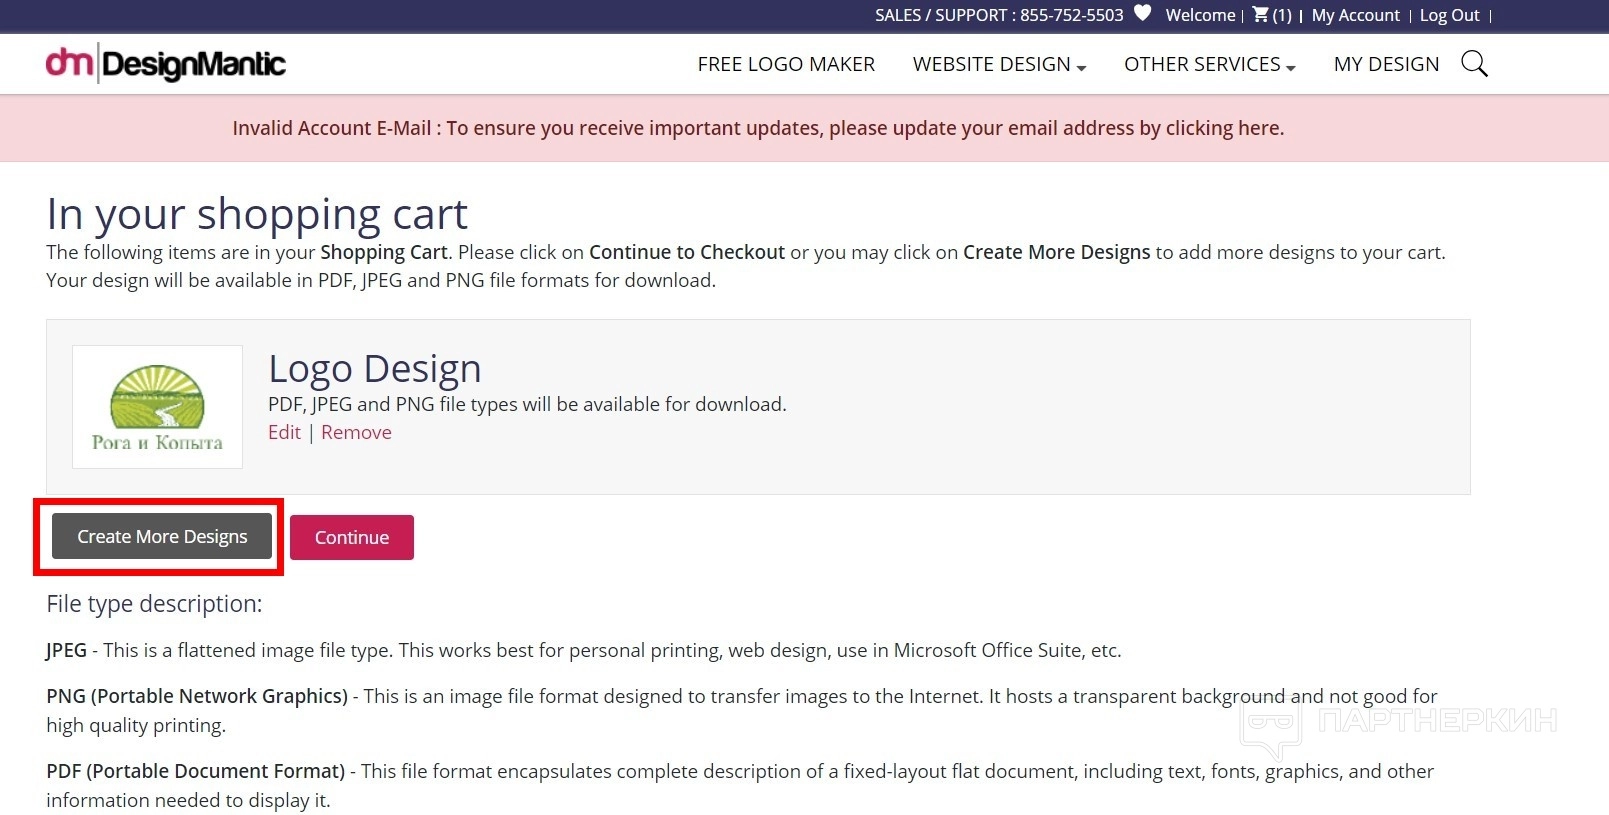Viewport: 1609px width, 815px height.
Task: Expand the Other Services dropdown
Action: [1209, 64]
